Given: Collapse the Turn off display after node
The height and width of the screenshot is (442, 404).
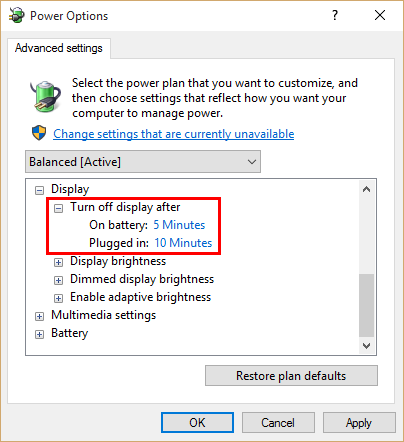Looking at the screenshot, I should [x=58, y=208].
